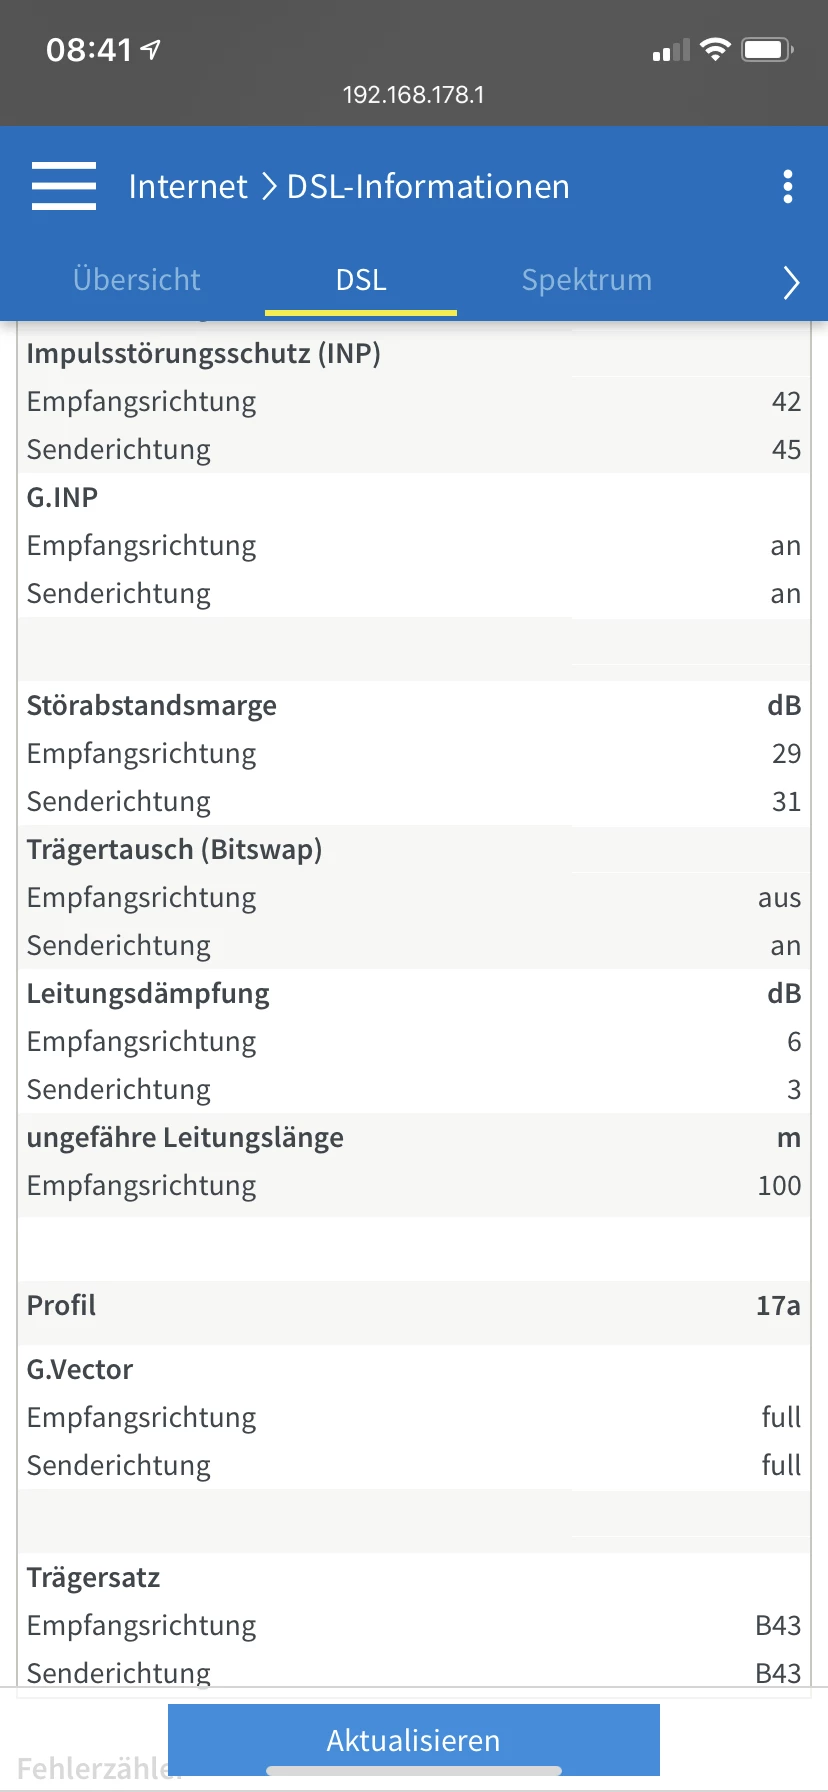The height and width of the screenshot is (1792, 828).
Task: Open the three-dot options menu
Action: click(788, 186)
